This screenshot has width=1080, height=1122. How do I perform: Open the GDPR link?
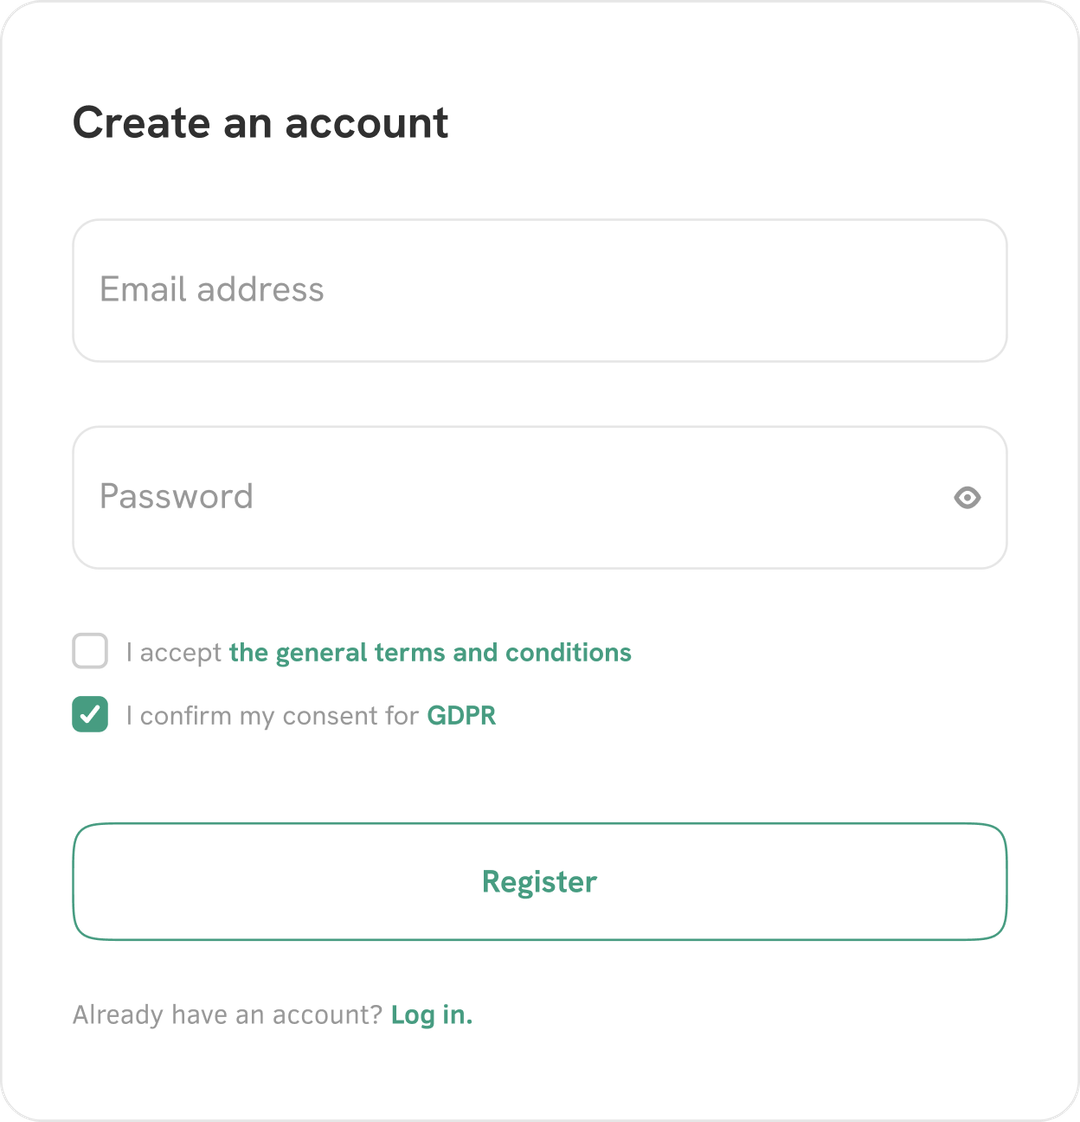click(462, 716)
